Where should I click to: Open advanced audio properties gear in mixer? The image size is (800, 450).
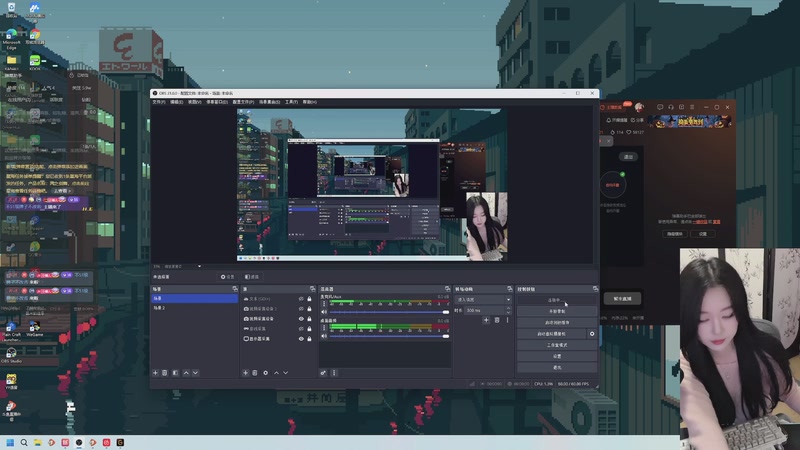(x=323, y=373)
